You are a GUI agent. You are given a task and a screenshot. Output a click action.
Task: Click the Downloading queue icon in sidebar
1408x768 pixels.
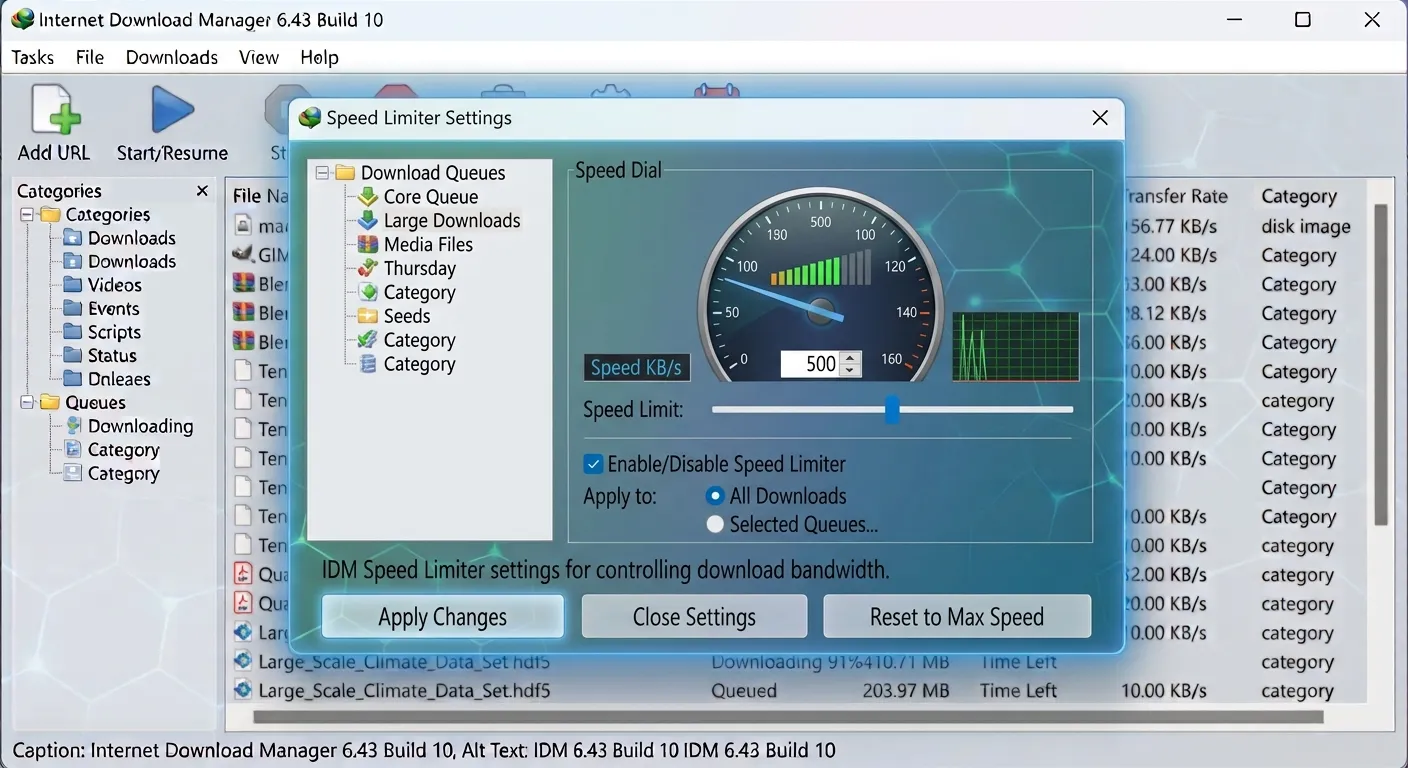pos(73,426)
